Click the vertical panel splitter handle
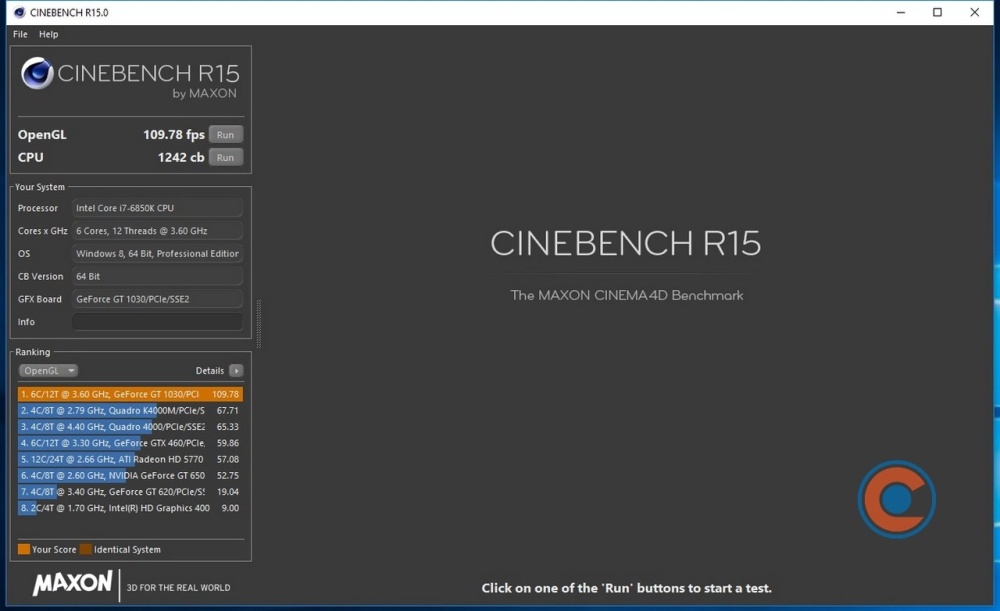The image size is (1000, 611). point(258,324)
